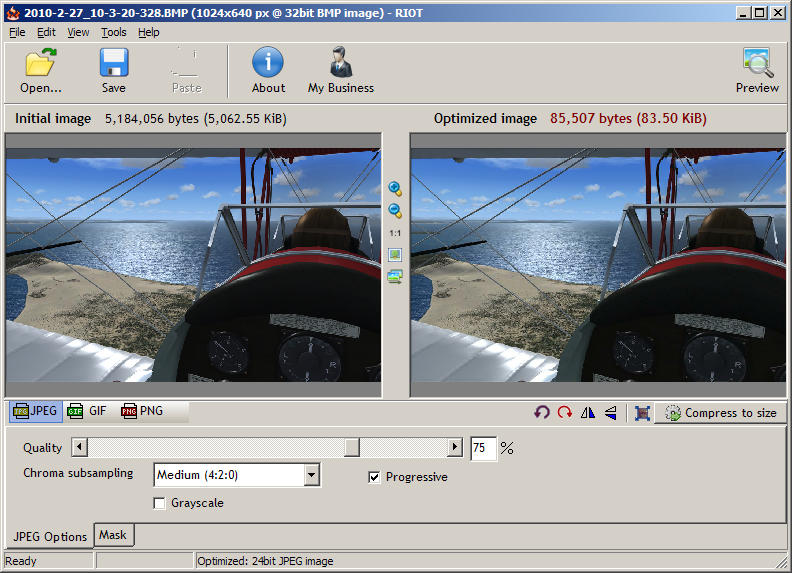Open the Tools menu
Viewport: 792px width, 573px height.
[x=113, y=32]
